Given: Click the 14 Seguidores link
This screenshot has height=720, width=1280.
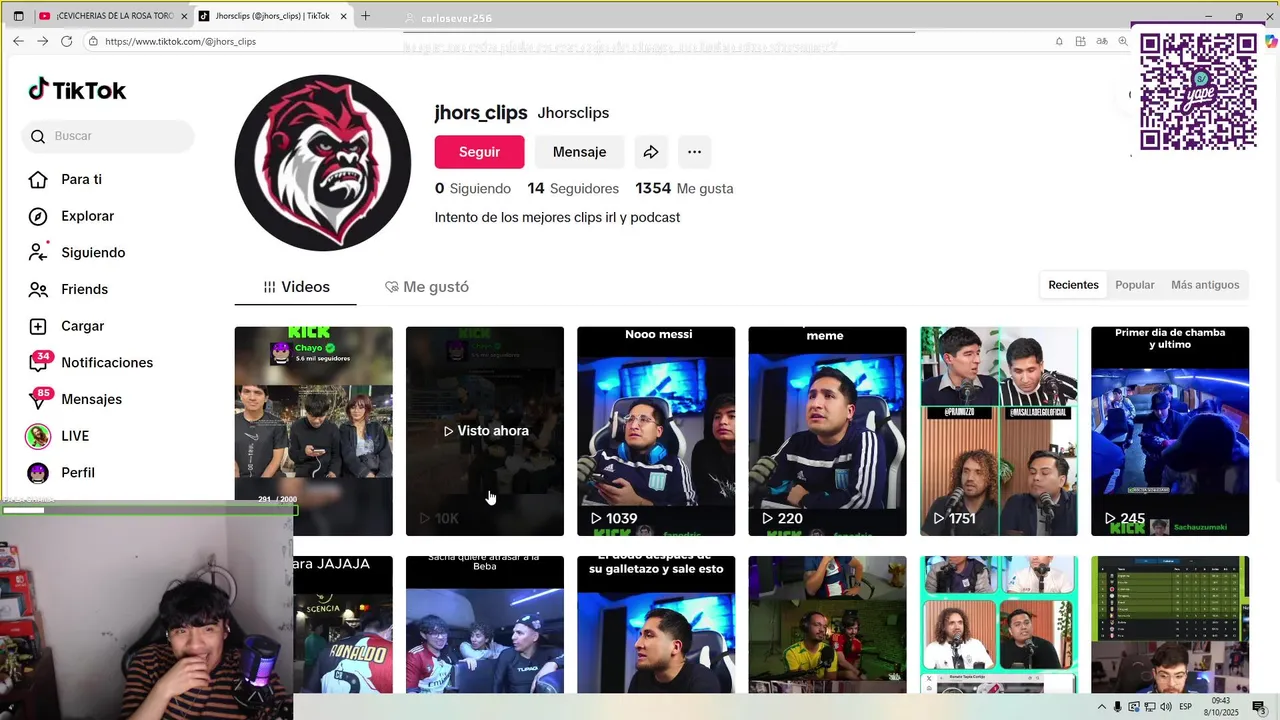Looking at the screenshot, I should tap(573, 188).
